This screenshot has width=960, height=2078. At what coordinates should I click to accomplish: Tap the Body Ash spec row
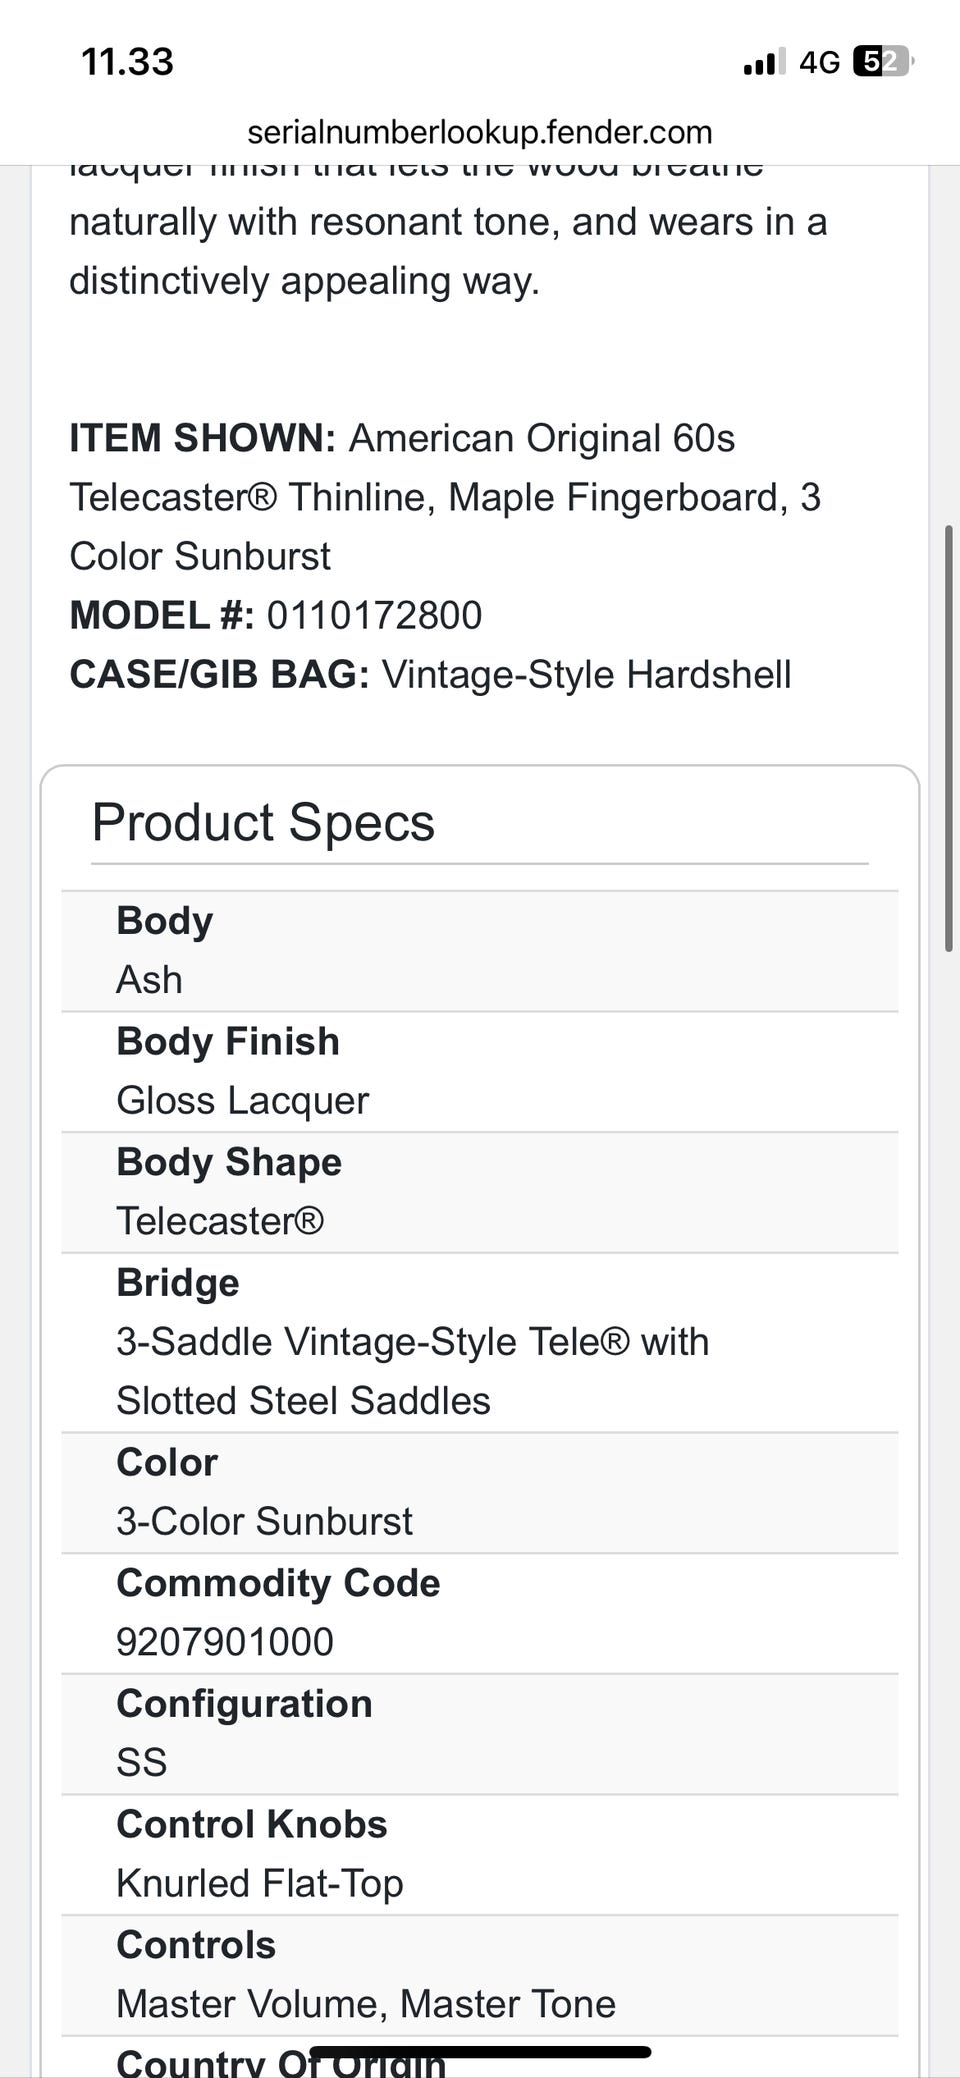click(480, 951)
